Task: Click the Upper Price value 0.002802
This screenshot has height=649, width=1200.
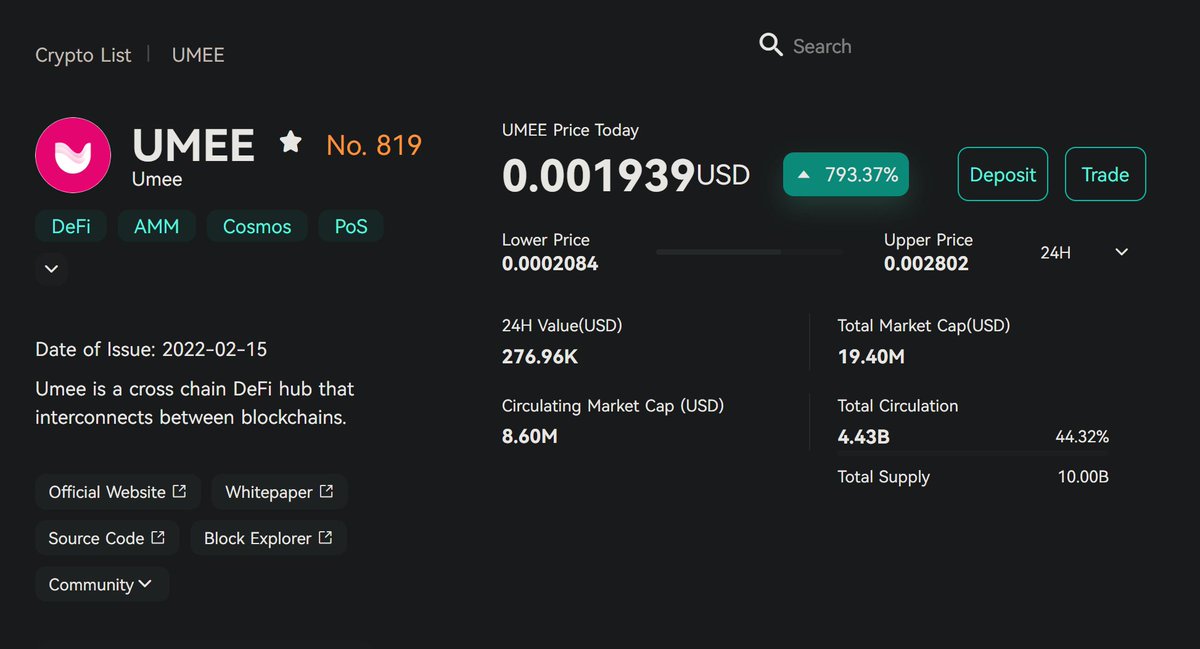Action: (926, 264)
